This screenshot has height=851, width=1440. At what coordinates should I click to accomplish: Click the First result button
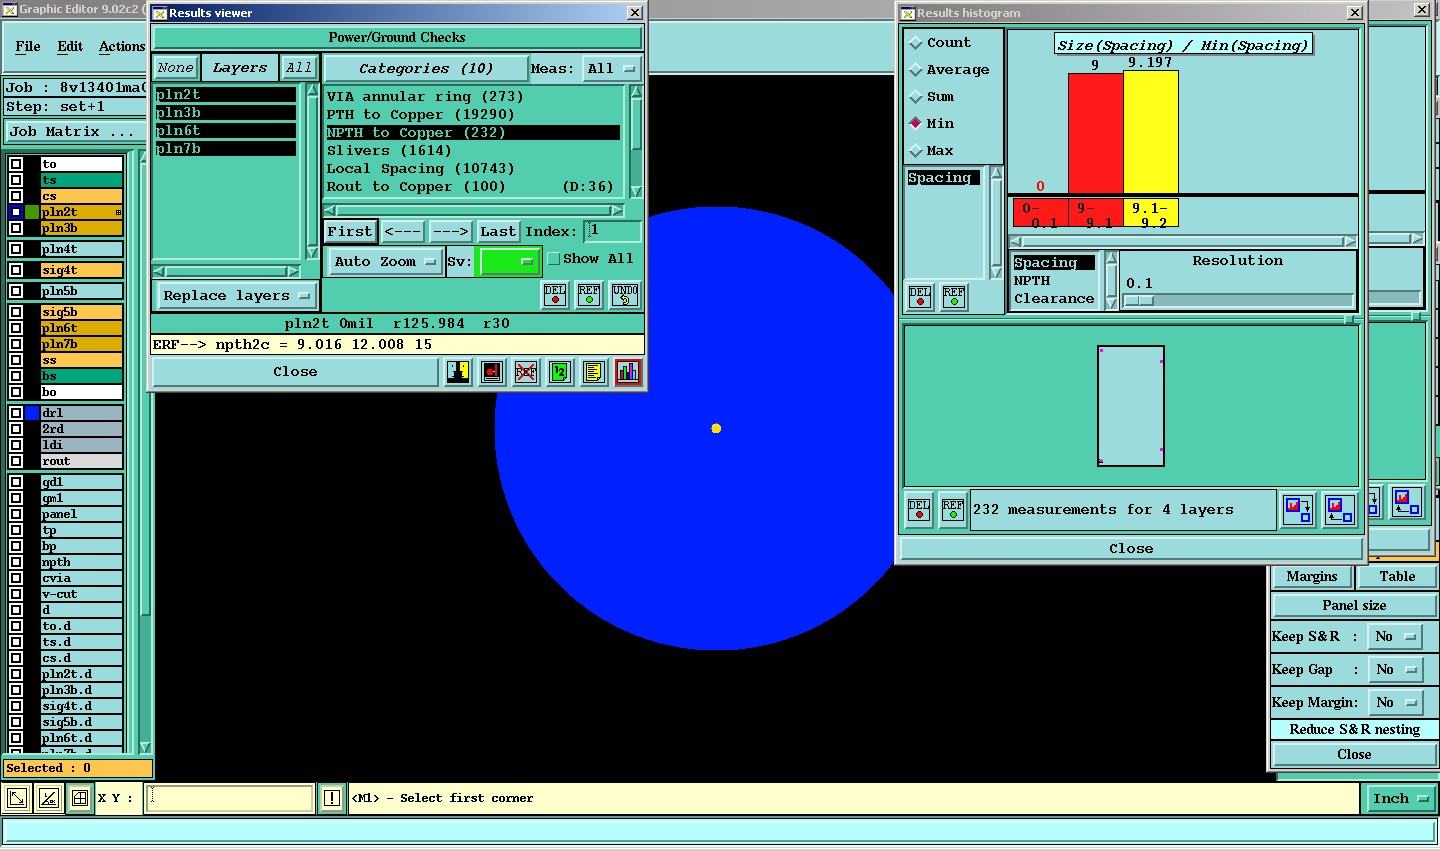pos(350,232)
